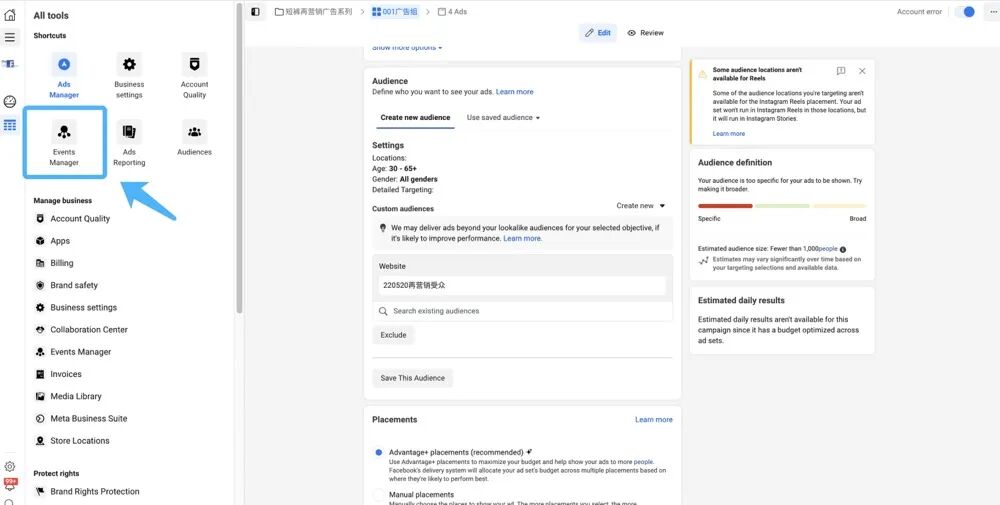Select the table grid icon in rail

click(x=10, y=125)
